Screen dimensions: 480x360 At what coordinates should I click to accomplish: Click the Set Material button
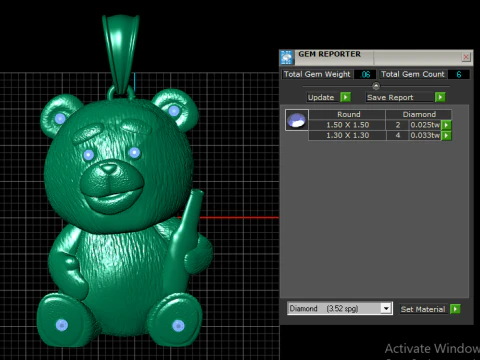(423, 309)
